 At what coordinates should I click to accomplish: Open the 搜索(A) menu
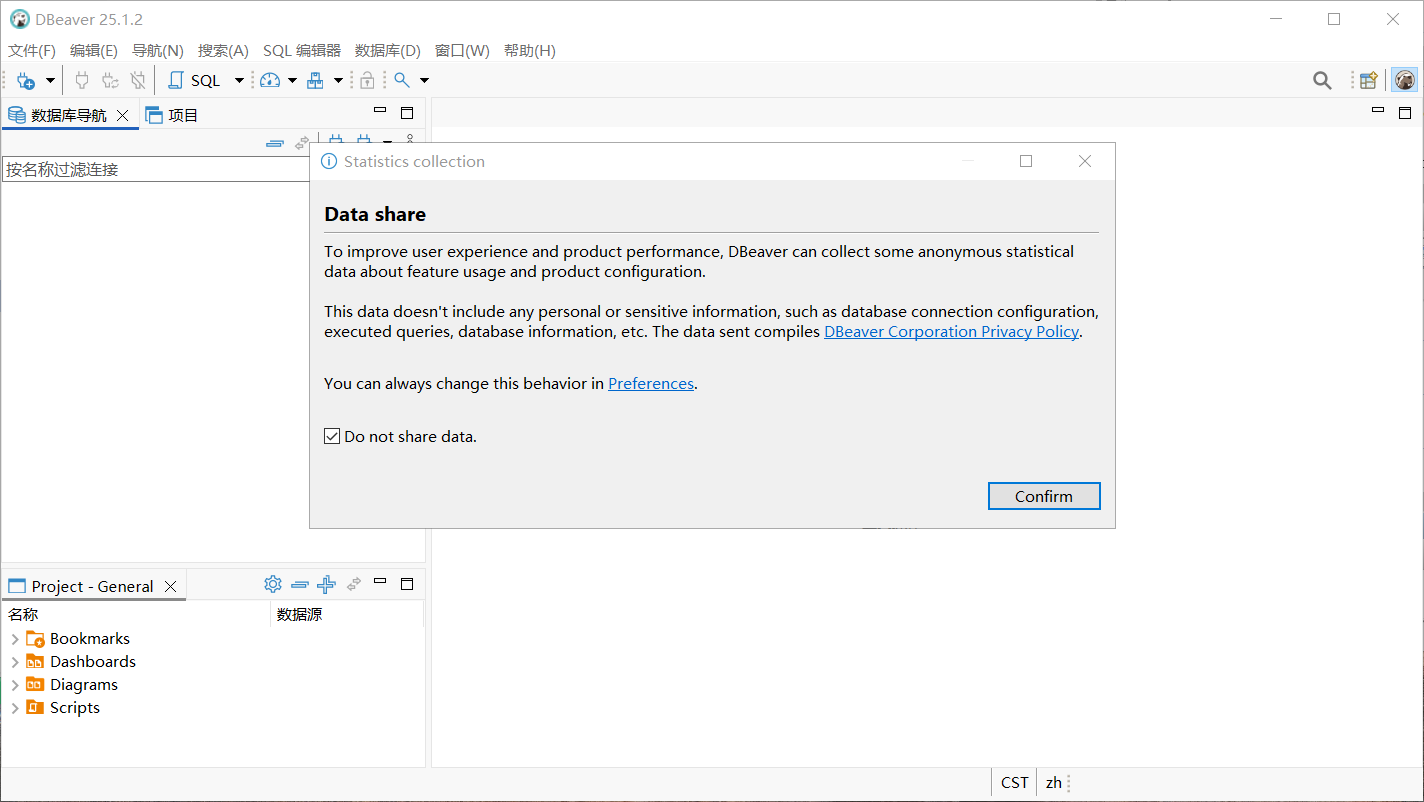(x=223, y=51)
